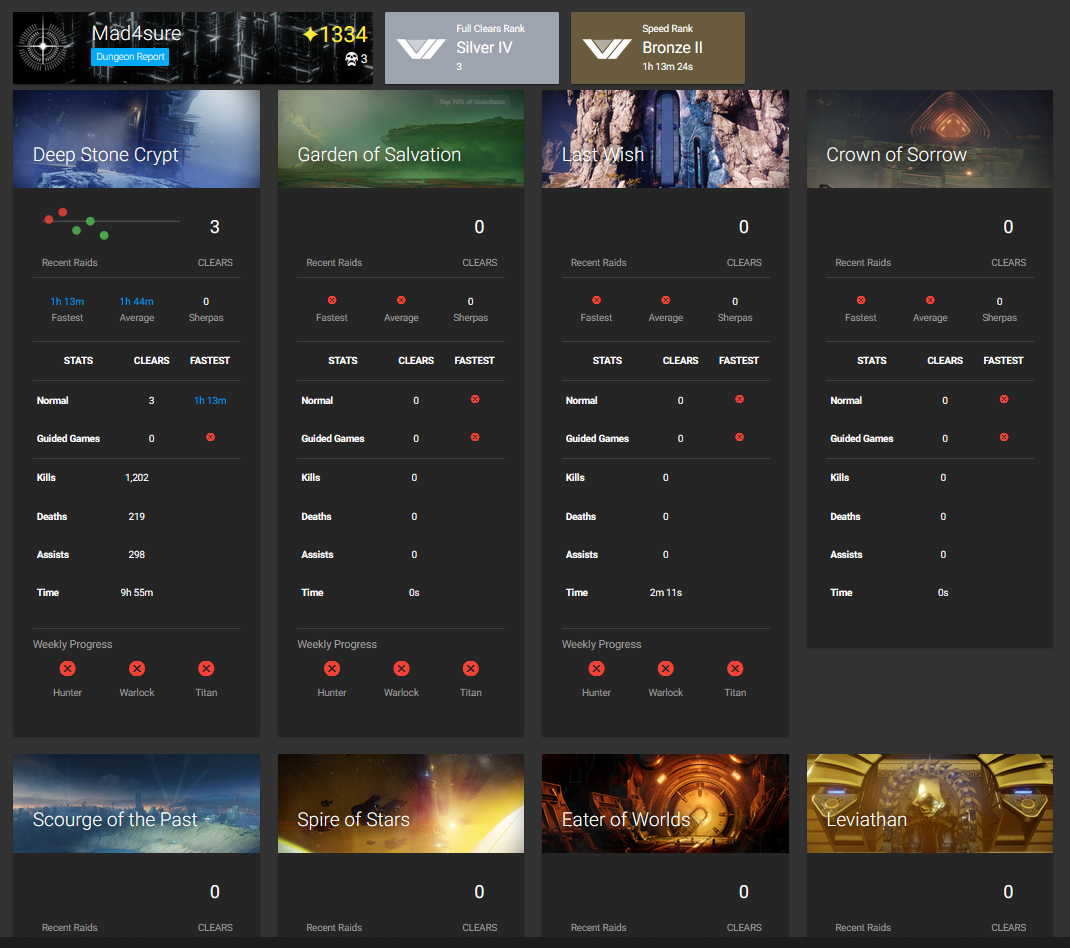1070x948 pixels.
Task: Click Last Wish Fastest red X icon
Action: 596,300
